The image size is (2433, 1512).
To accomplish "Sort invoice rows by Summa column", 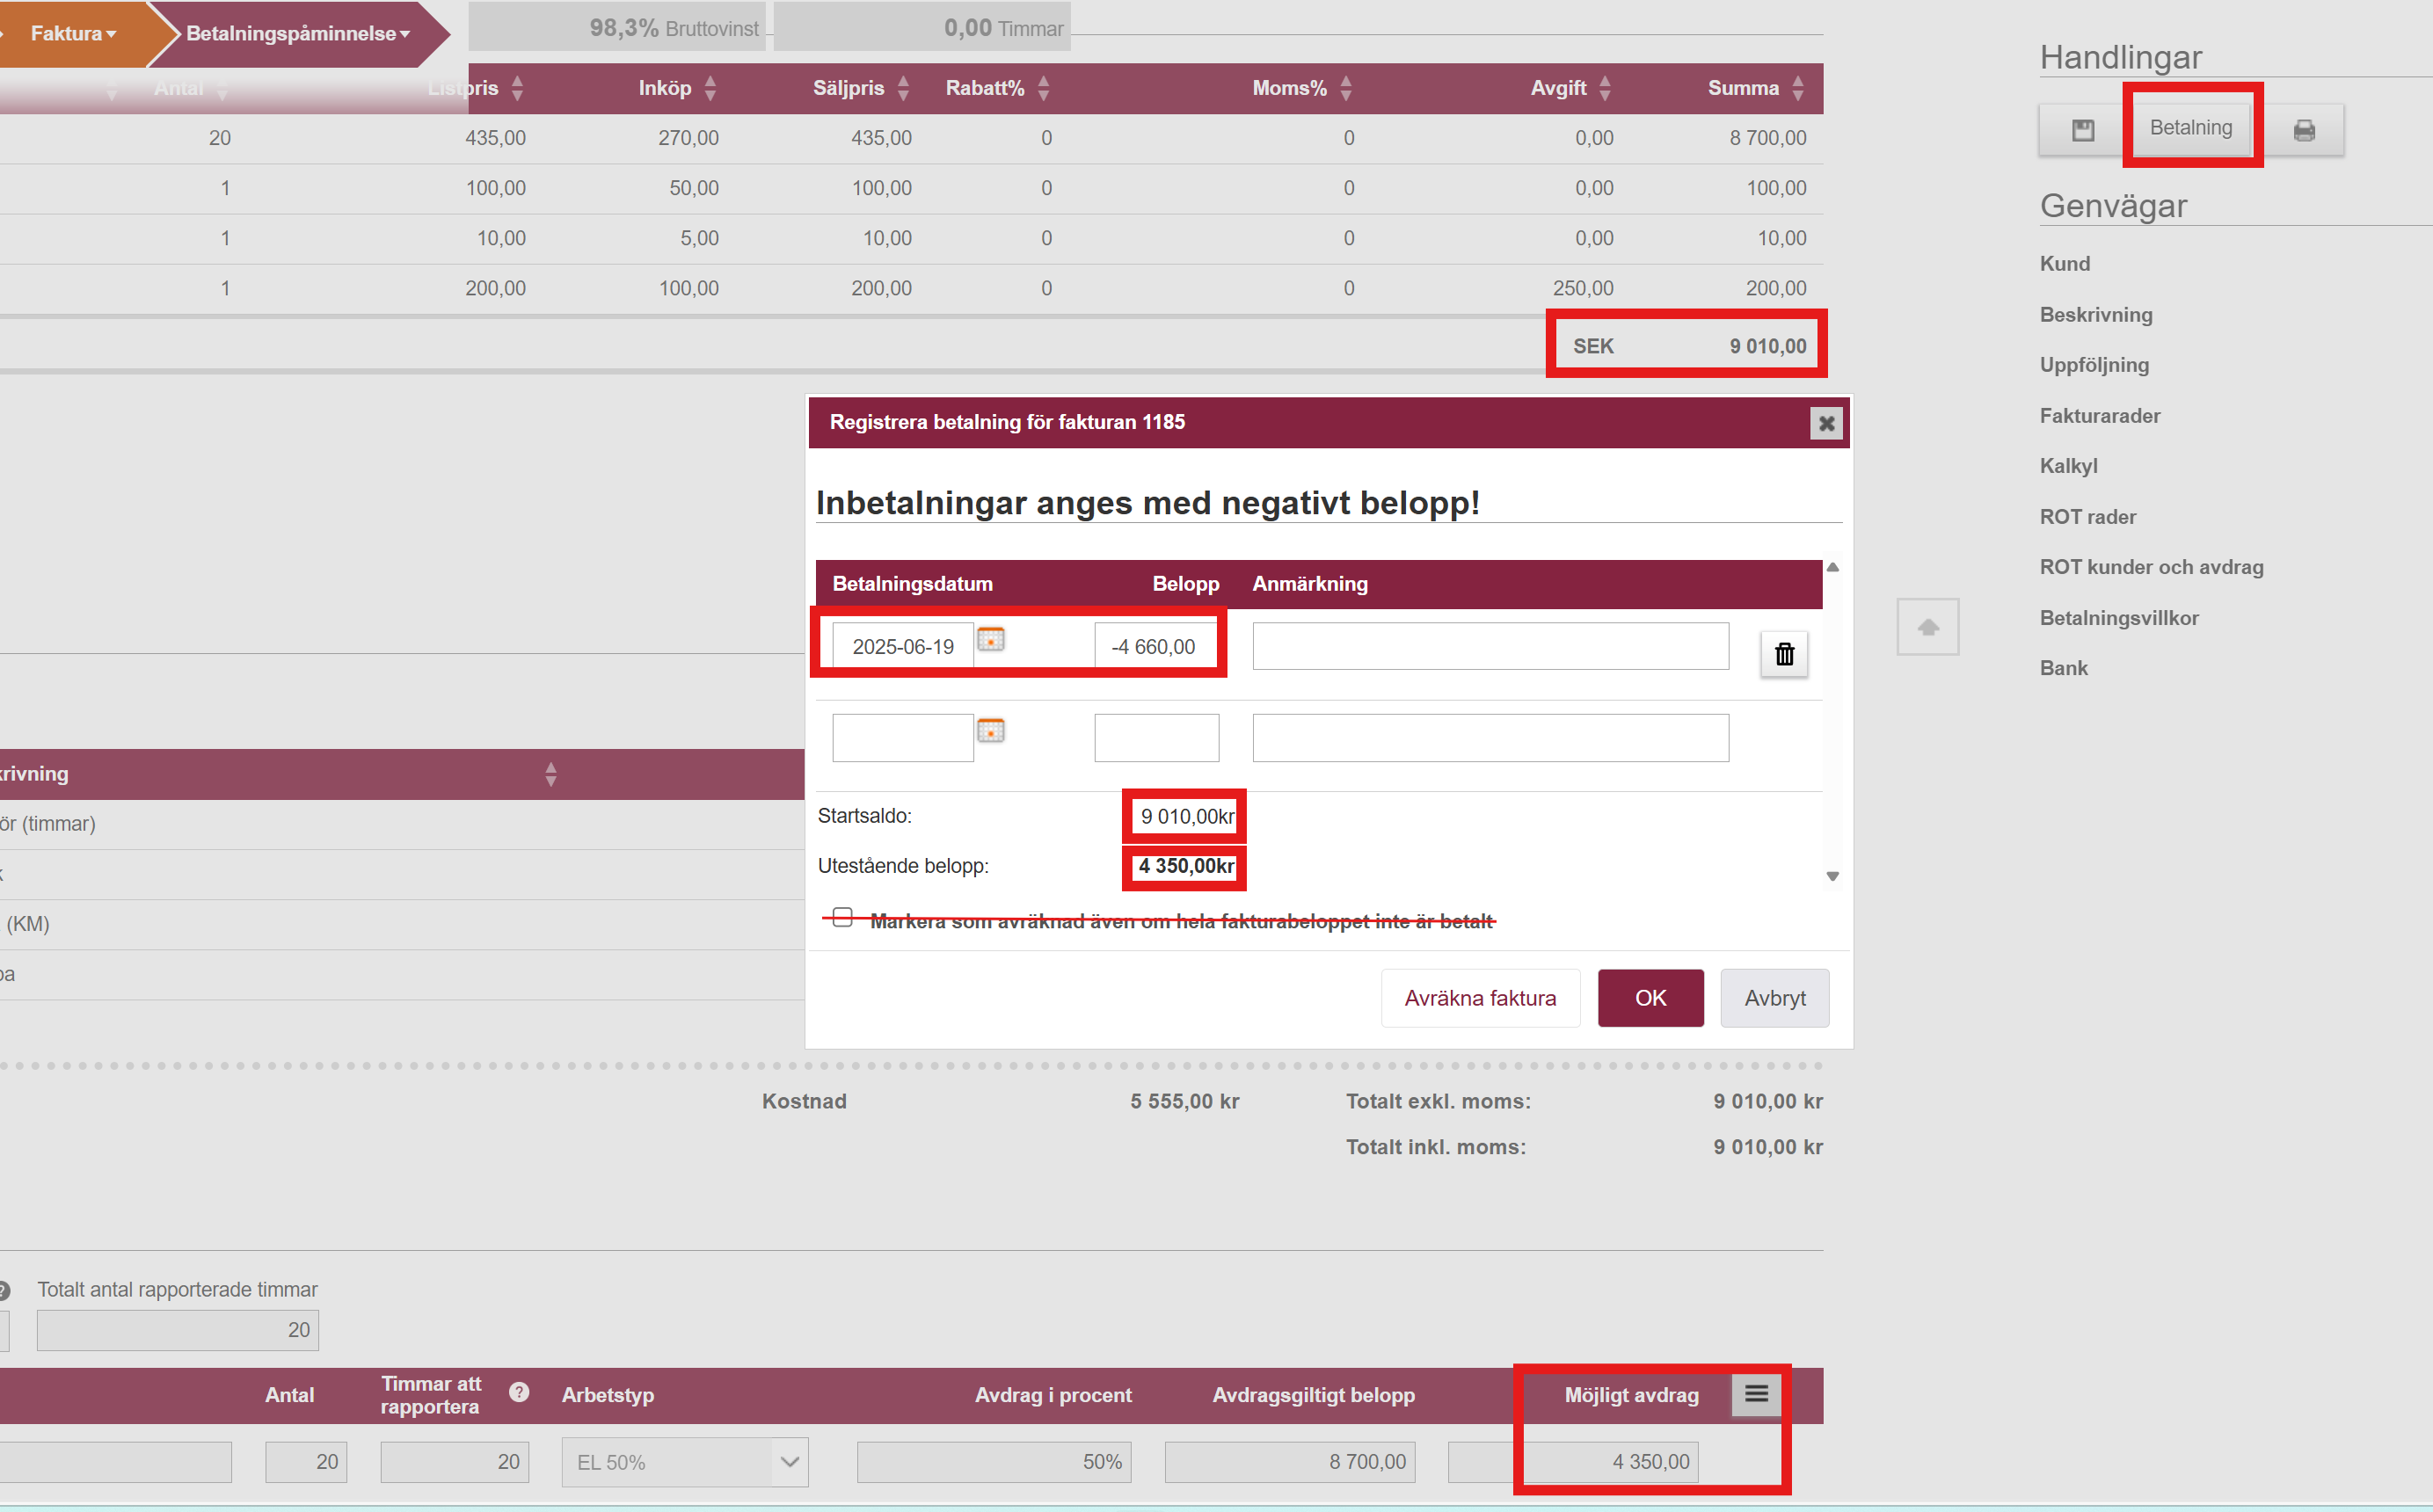I will click(x=1798, y=88).
